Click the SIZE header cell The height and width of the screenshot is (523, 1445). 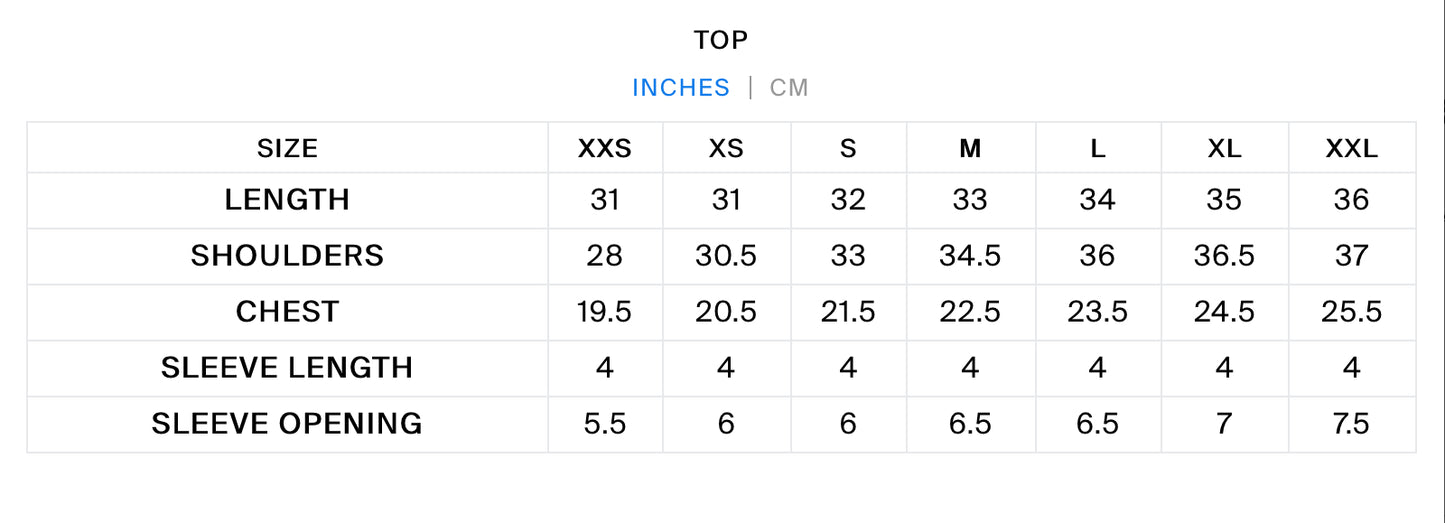287,149
